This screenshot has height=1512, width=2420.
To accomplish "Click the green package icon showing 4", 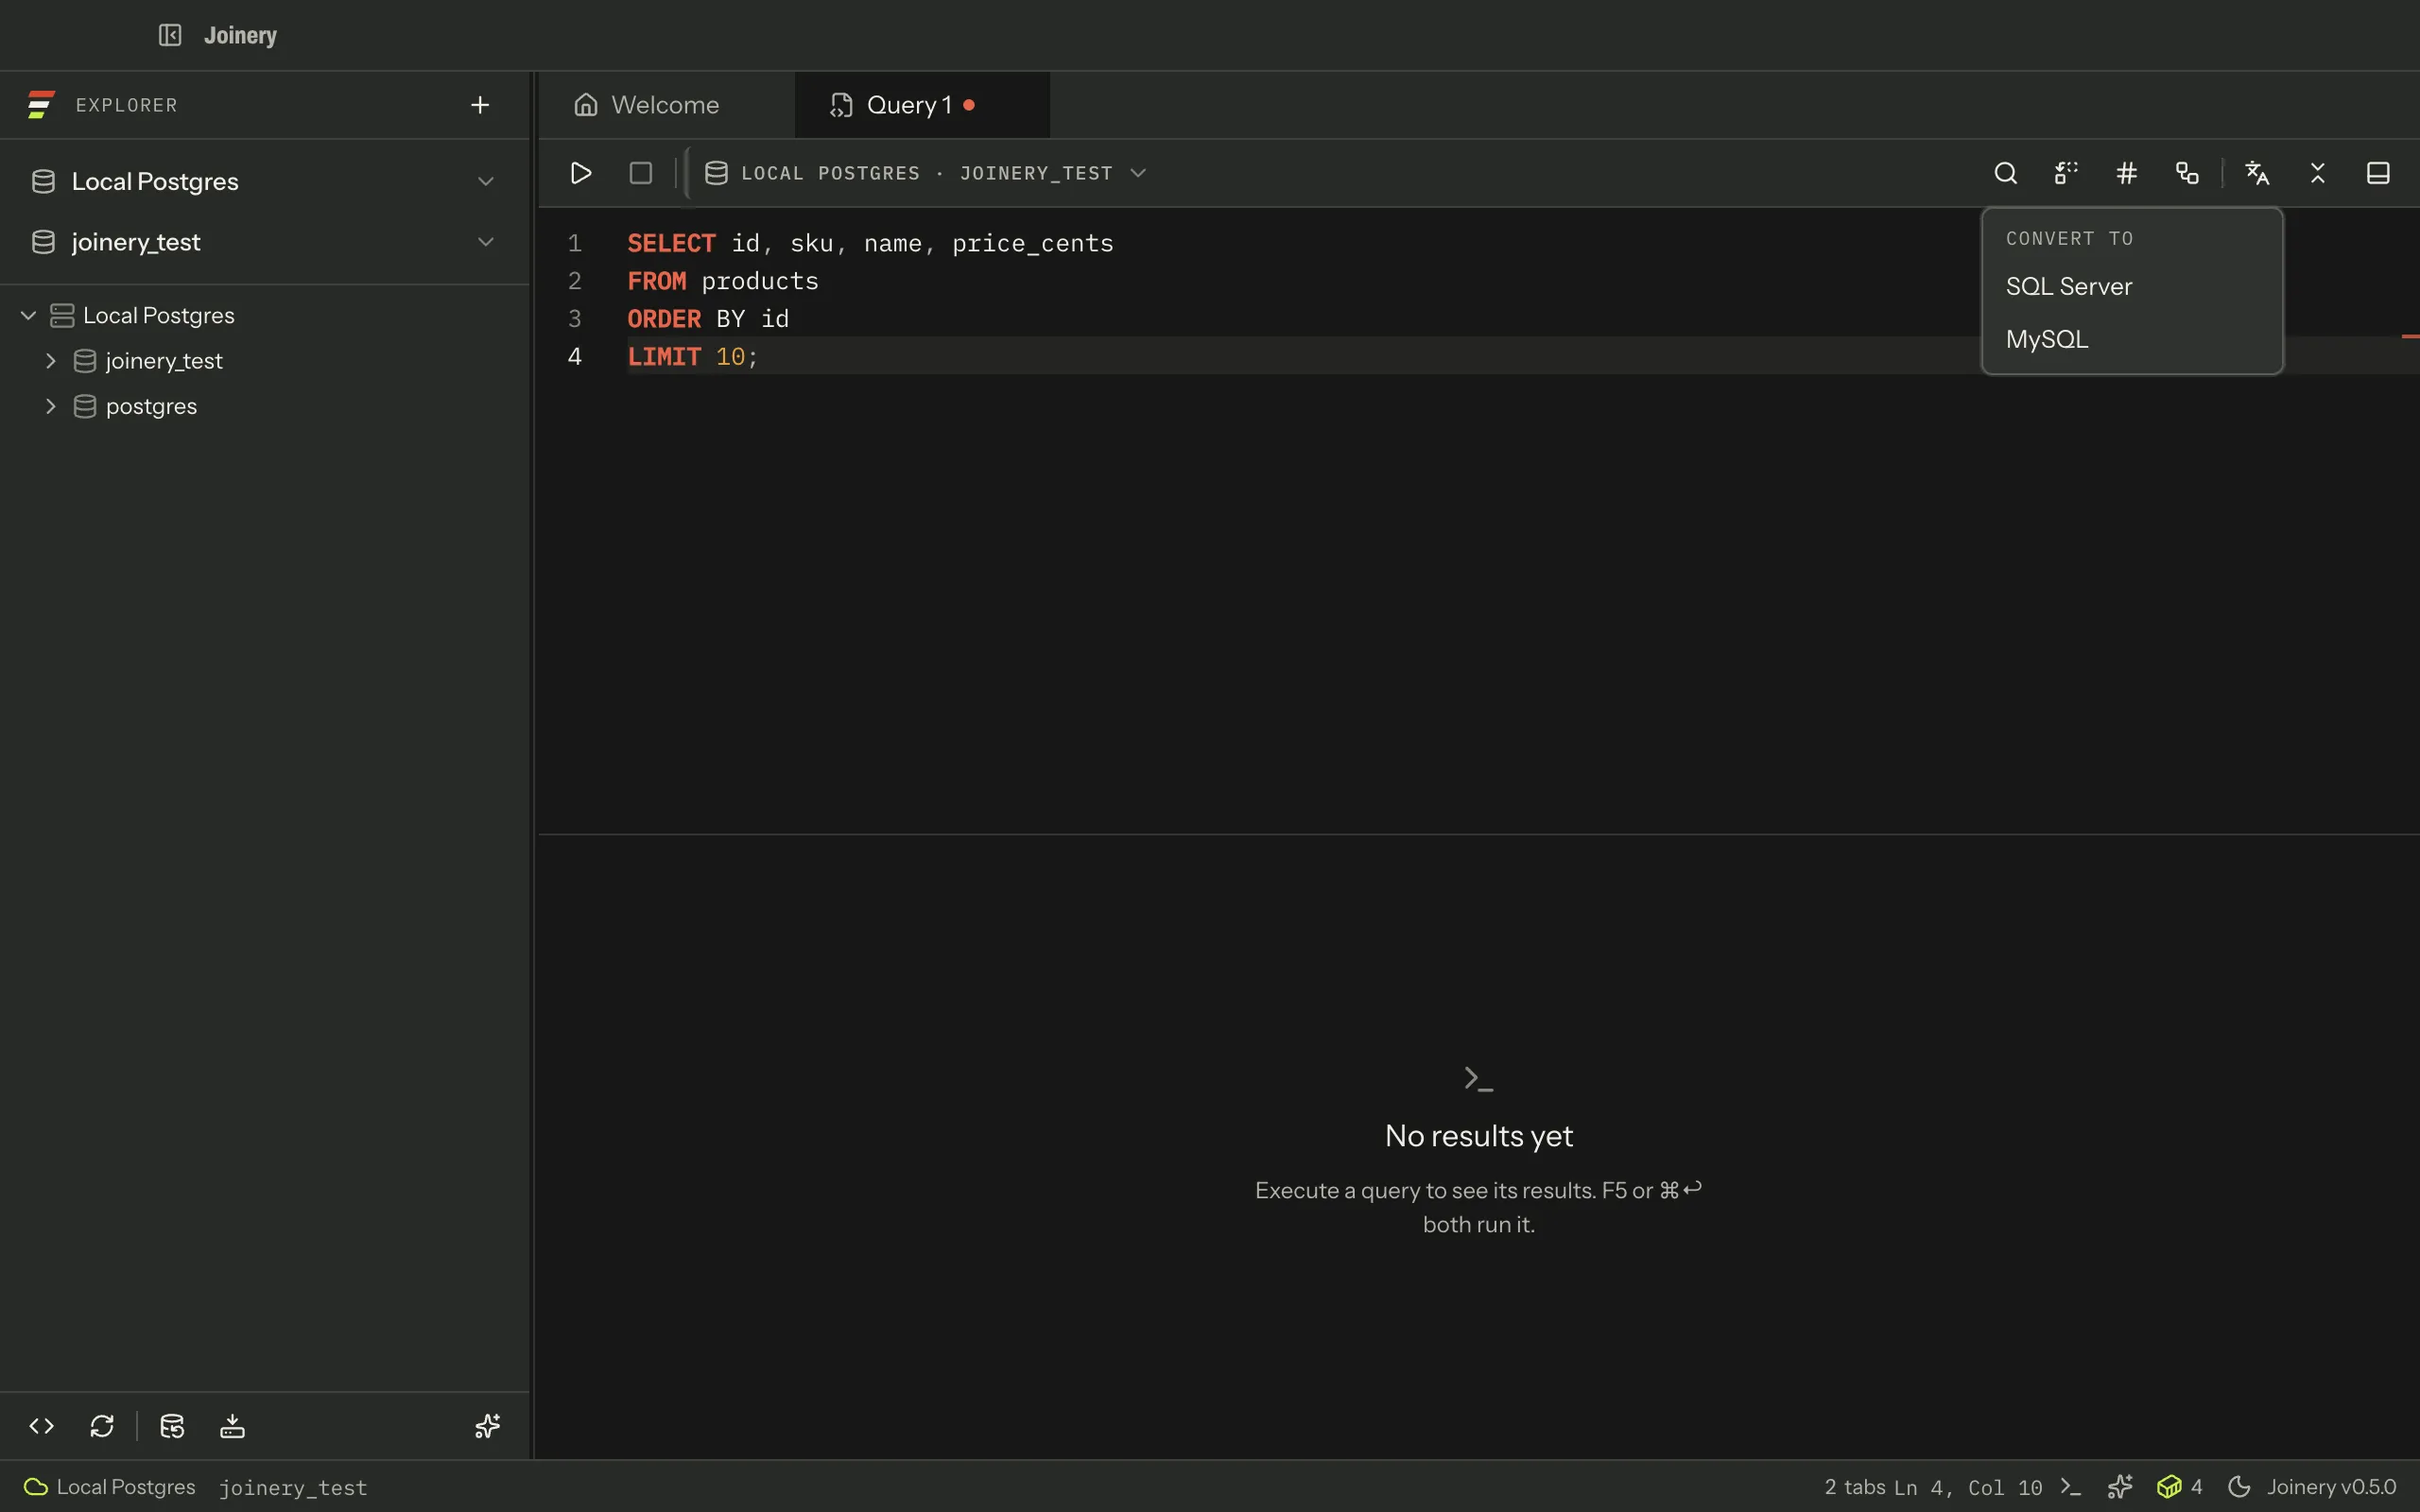I will coord(2180,1487).
